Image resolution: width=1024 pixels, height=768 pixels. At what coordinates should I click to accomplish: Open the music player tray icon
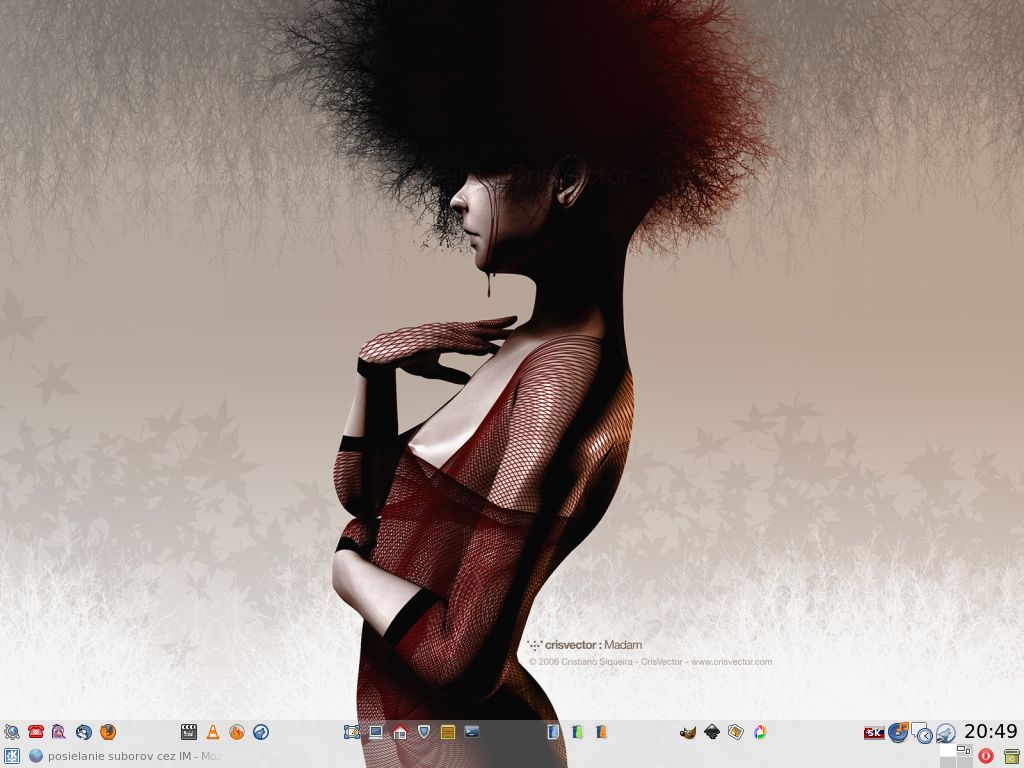tap(899, 732)
